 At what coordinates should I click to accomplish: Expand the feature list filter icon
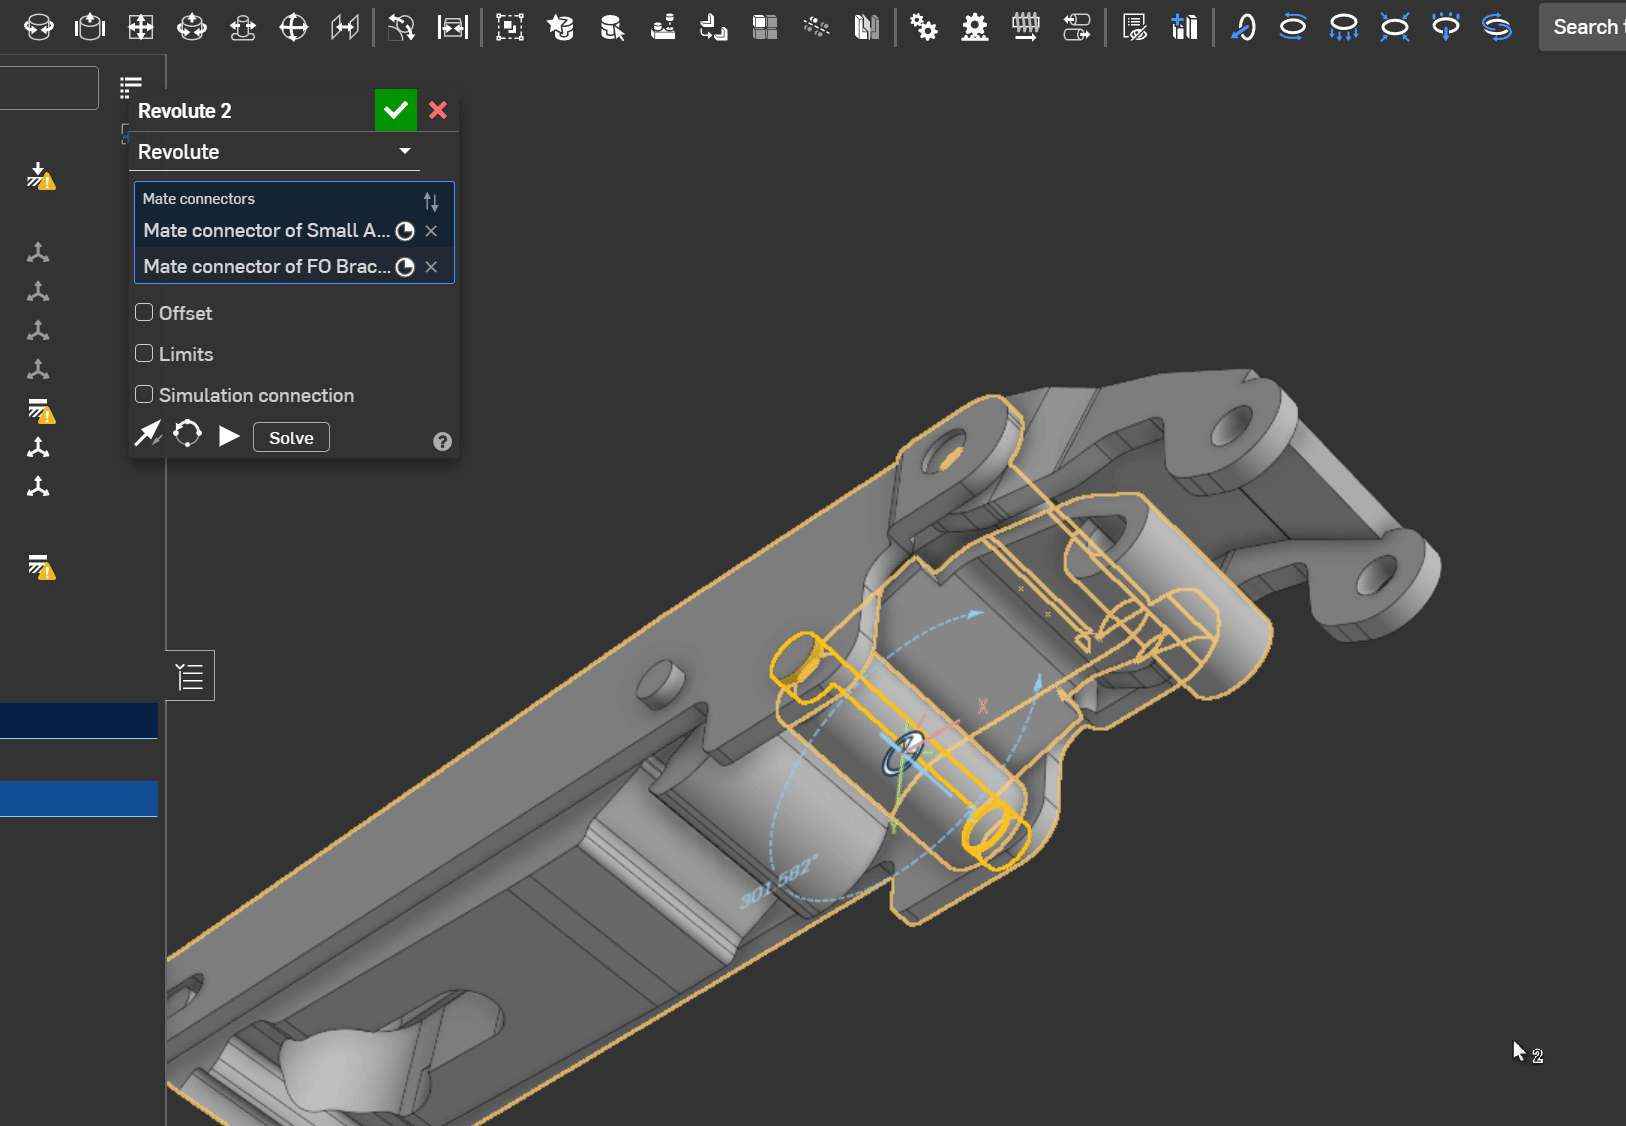pyautogui.click(x=131, y=88)
